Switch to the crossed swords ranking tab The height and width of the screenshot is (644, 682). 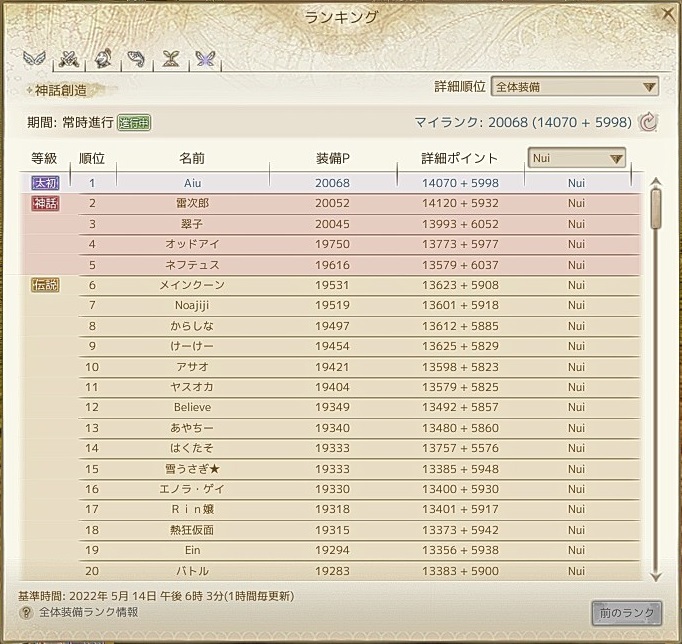[68, 60]
